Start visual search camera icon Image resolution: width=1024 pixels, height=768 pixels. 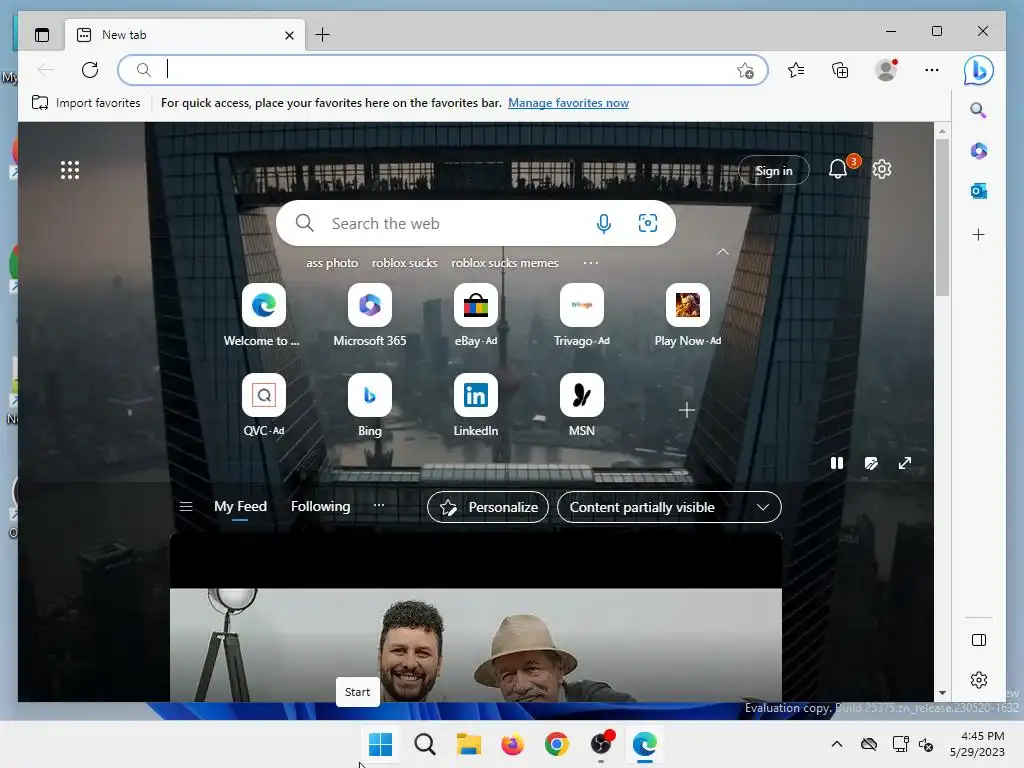pyautogui.click(x=647, y=223)
